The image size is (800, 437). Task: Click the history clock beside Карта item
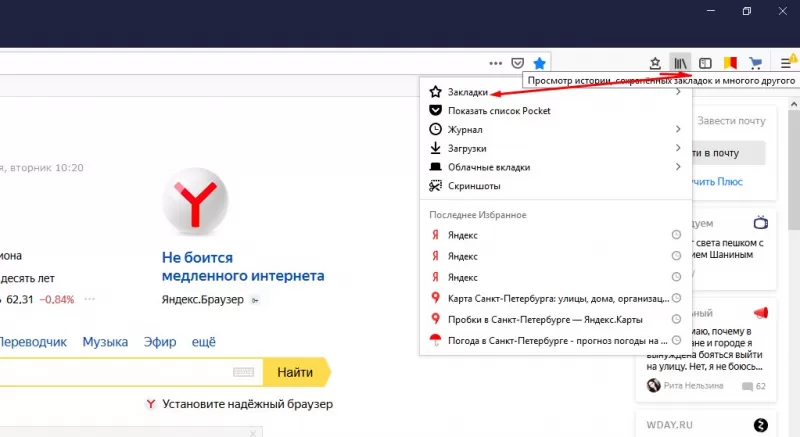click(676, 298)
